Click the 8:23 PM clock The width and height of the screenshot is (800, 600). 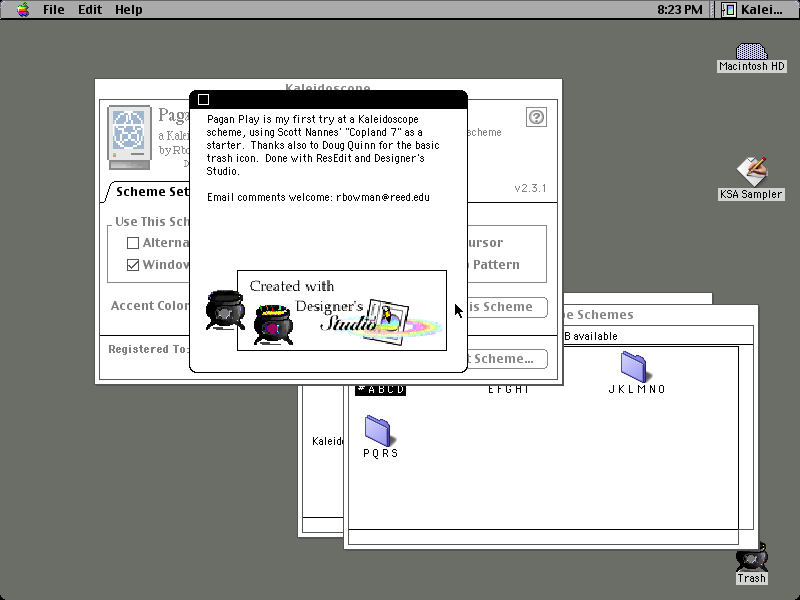tap(680, 10)
